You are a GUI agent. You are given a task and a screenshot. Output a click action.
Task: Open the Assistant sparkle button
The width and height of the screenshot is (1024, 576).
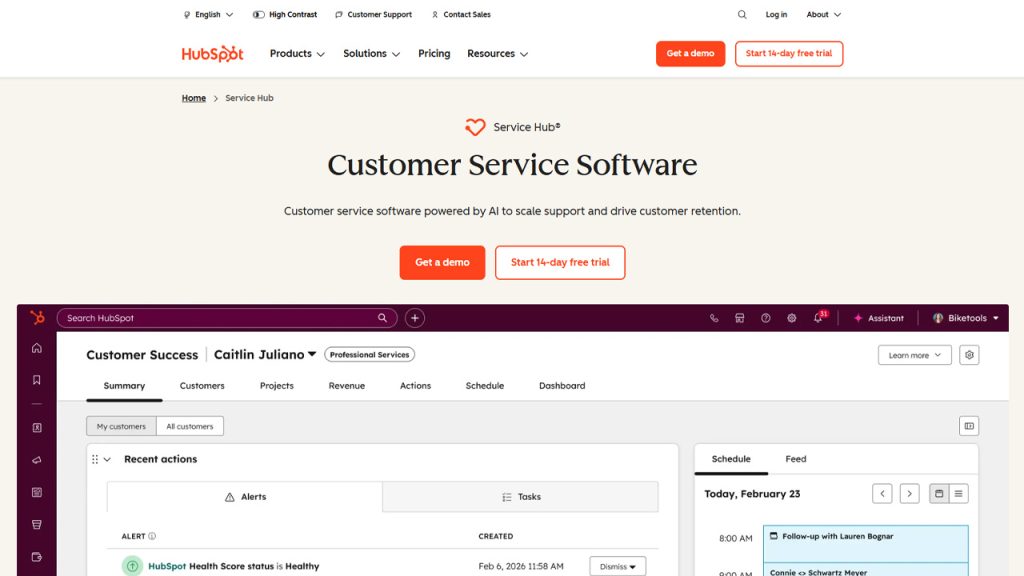pyautogui.click(x=879, y=318)
